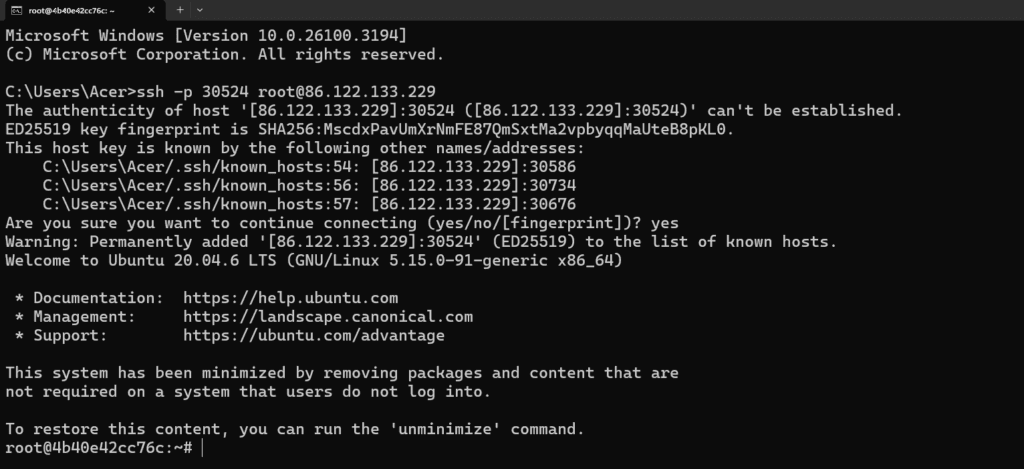Click the known_hosts:54 entry line

pos(309,167)
